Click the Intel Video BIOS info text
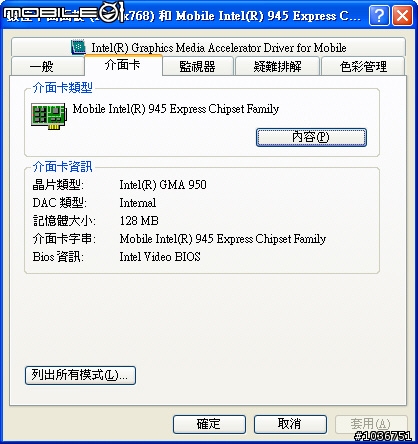Screen dimensions: 418x444 coord(160,257)
